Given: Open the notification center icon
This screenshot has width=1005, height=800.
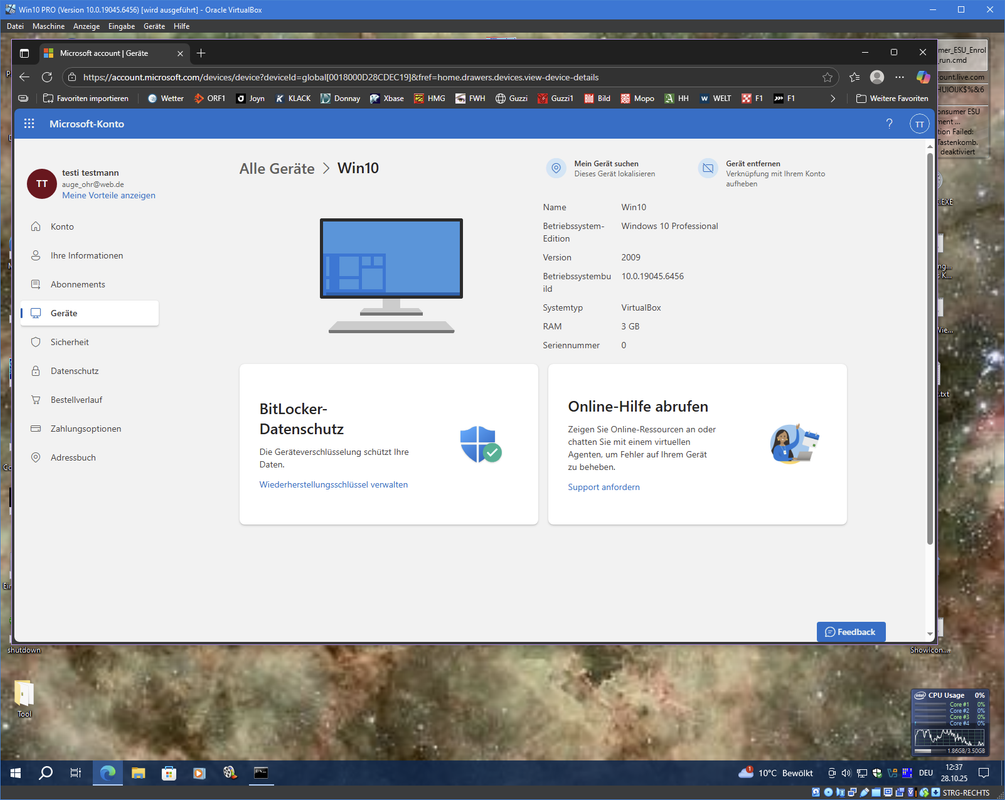Looking at the screenshot, I should coord(984,773).
